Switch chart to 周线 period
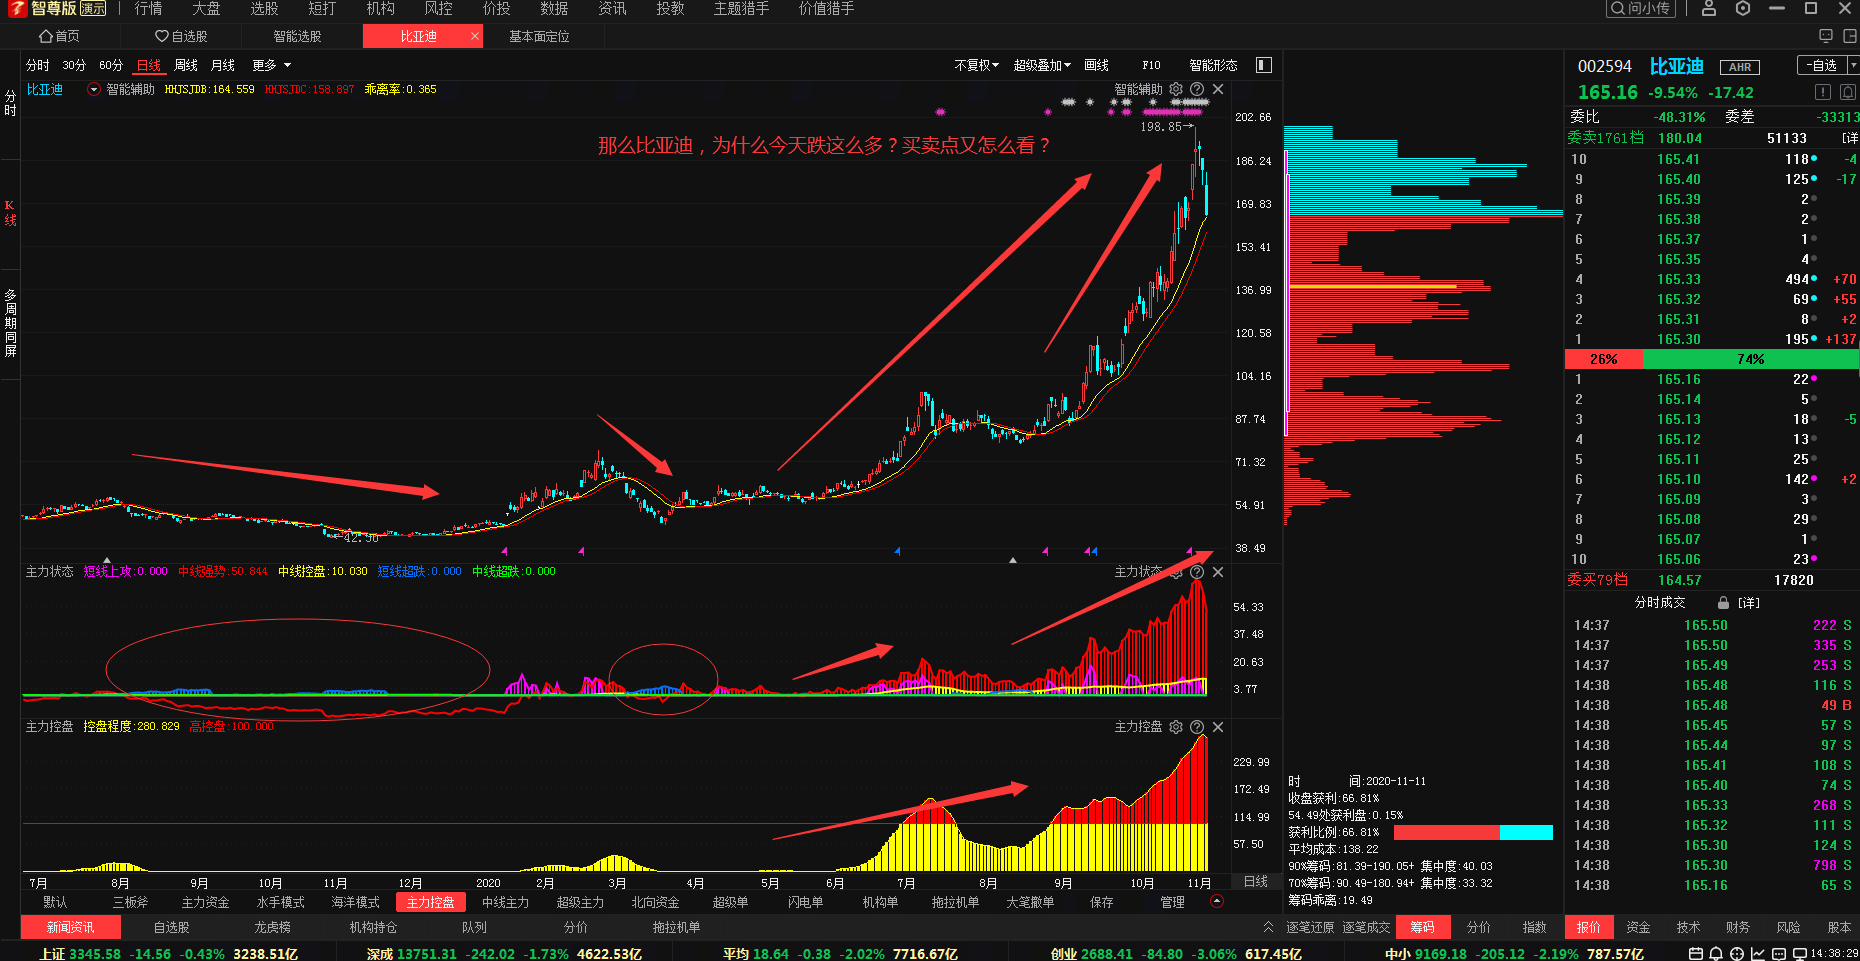The image size is (1860, 961). pos(186,65)
